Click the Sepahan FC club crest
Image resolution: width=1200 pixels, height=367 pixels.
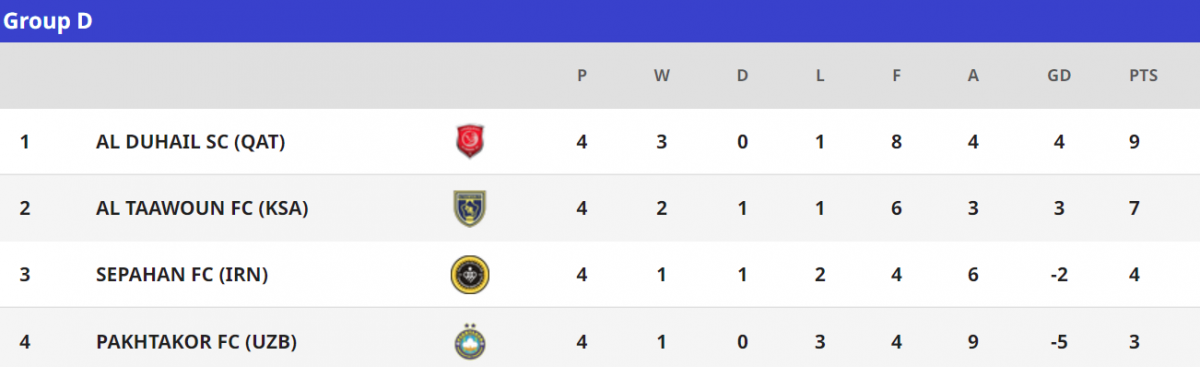click(470, 274)
